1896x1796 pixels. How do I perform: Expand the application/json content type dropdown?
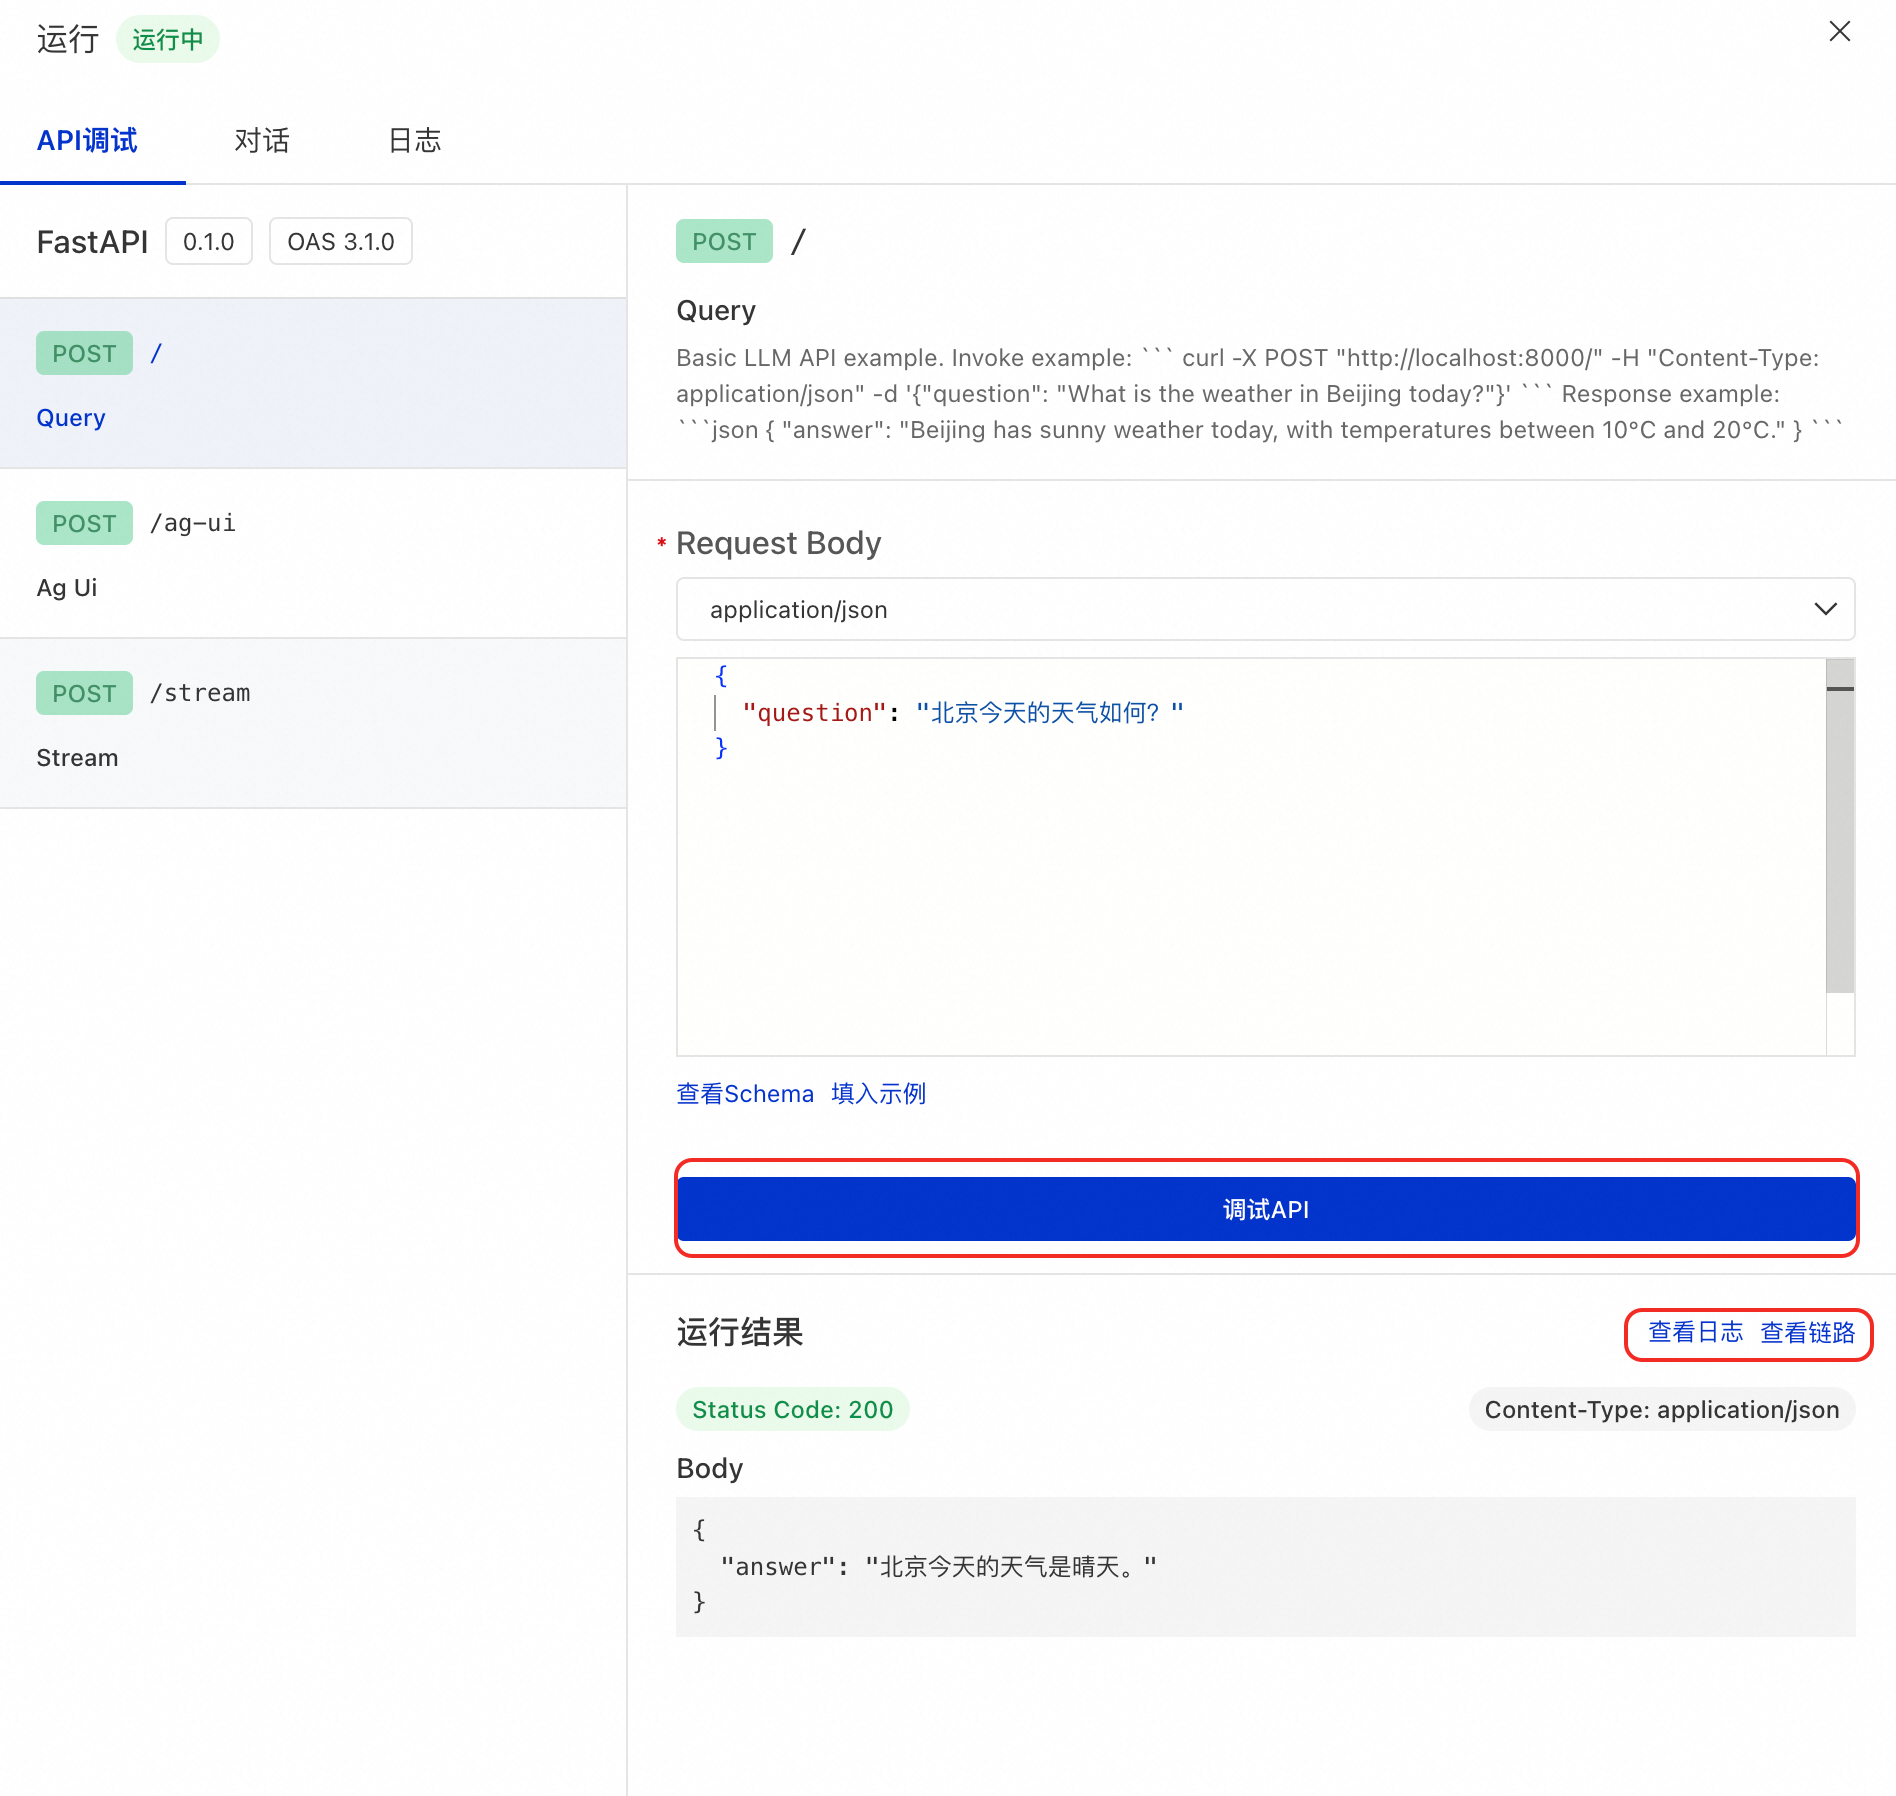pyautogui.click(x=1265, y=609)
